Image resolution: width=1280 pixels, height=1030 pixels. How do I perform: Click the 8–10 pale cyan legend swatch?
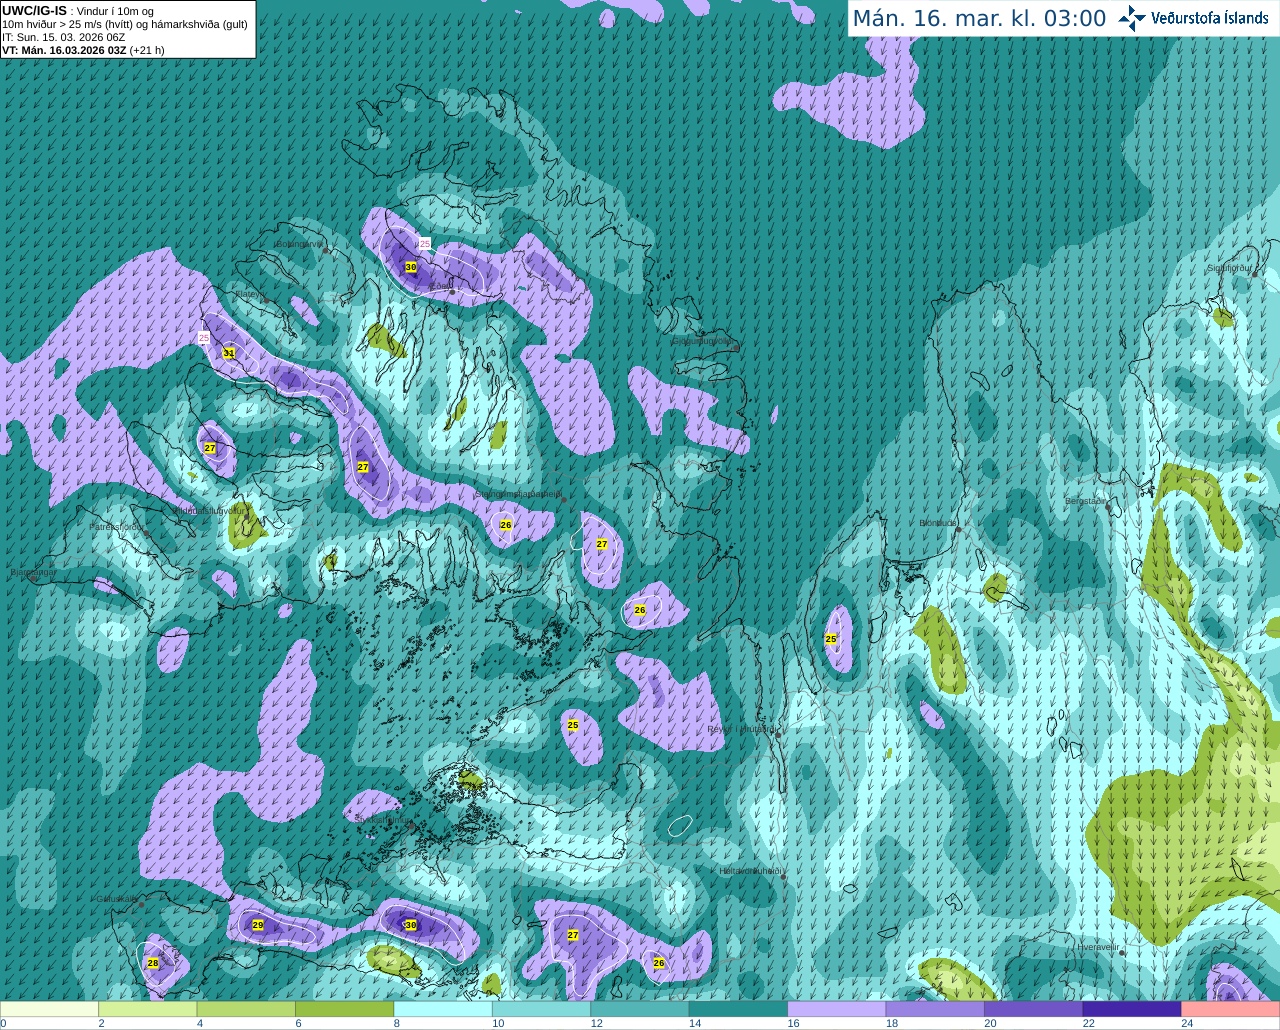click(x=443, y=1009)
